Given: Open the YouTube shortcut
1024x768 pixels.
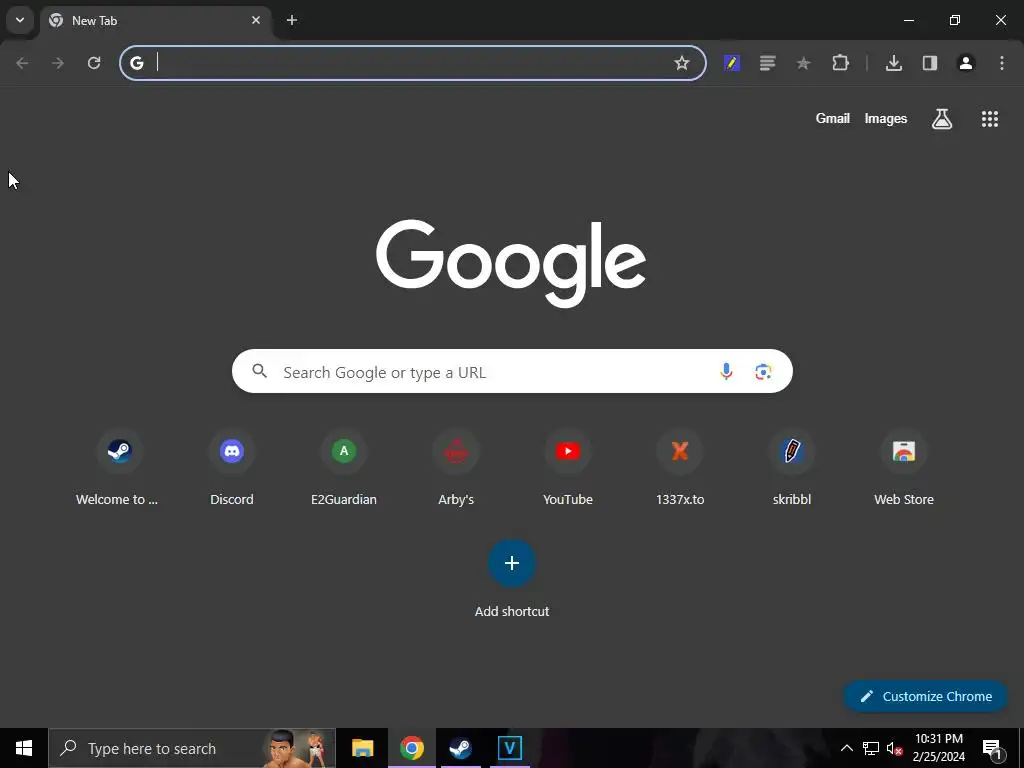Looking at the screenshot, I should (568, 467).
